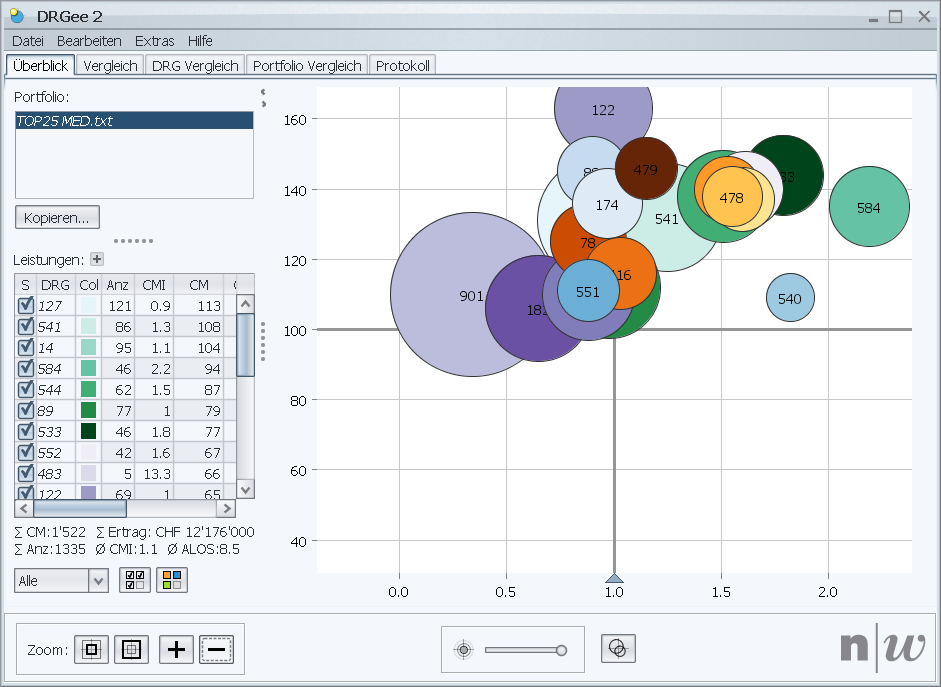Select the TOP25 MED.txt portfolio entry

(134, 121)
